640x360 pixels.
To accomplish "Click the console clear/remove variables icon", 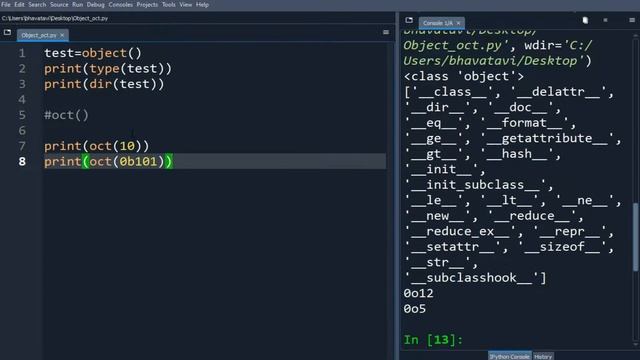I will [x=585, y=20].
